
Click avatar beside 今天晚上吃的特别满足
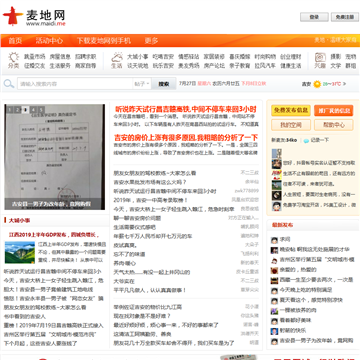pyautogui.click(x=274, y=291)
